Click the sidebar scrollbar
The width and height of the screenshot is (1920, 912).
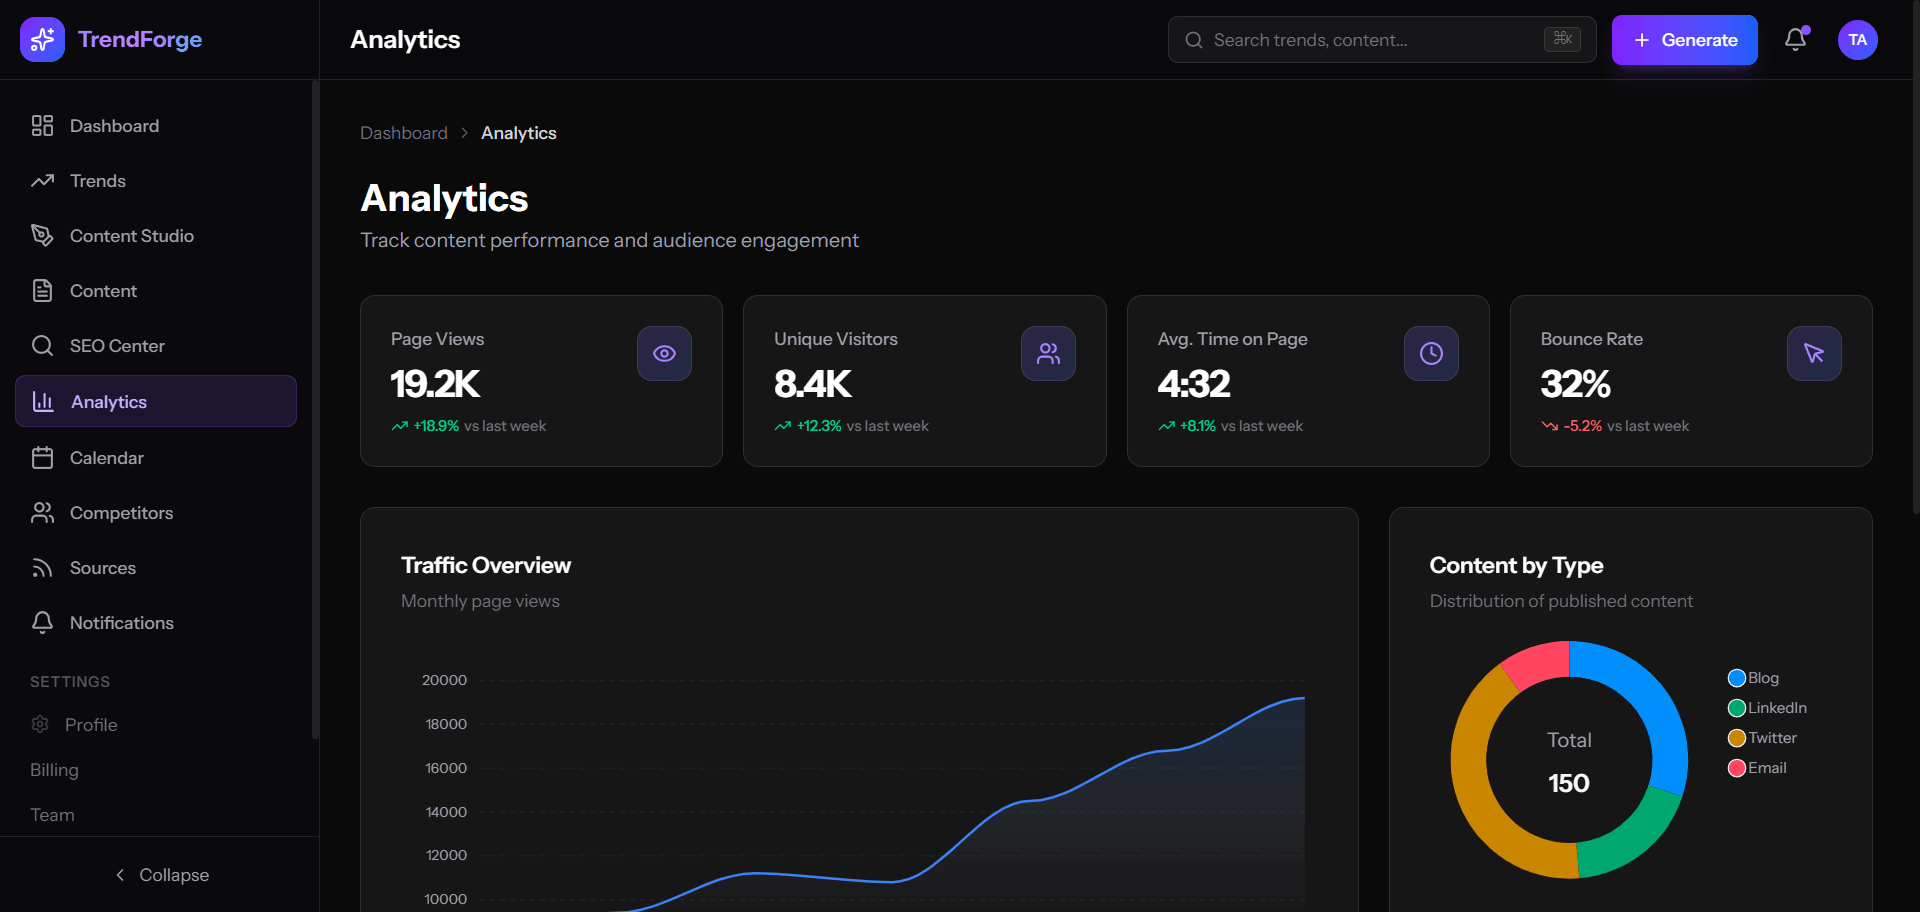[315, 410]
